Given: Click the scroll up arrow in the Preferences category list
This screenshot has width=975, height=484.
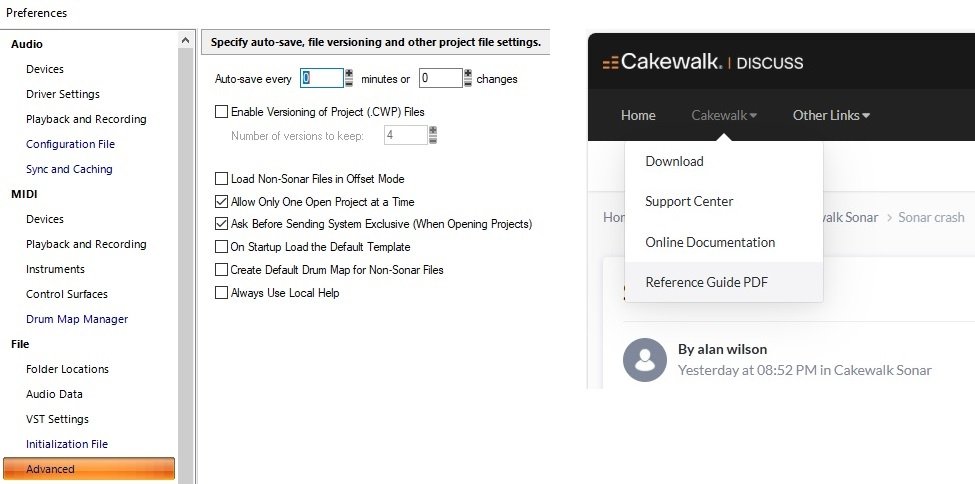Looking at the screenshot, I should click(185, 40).
